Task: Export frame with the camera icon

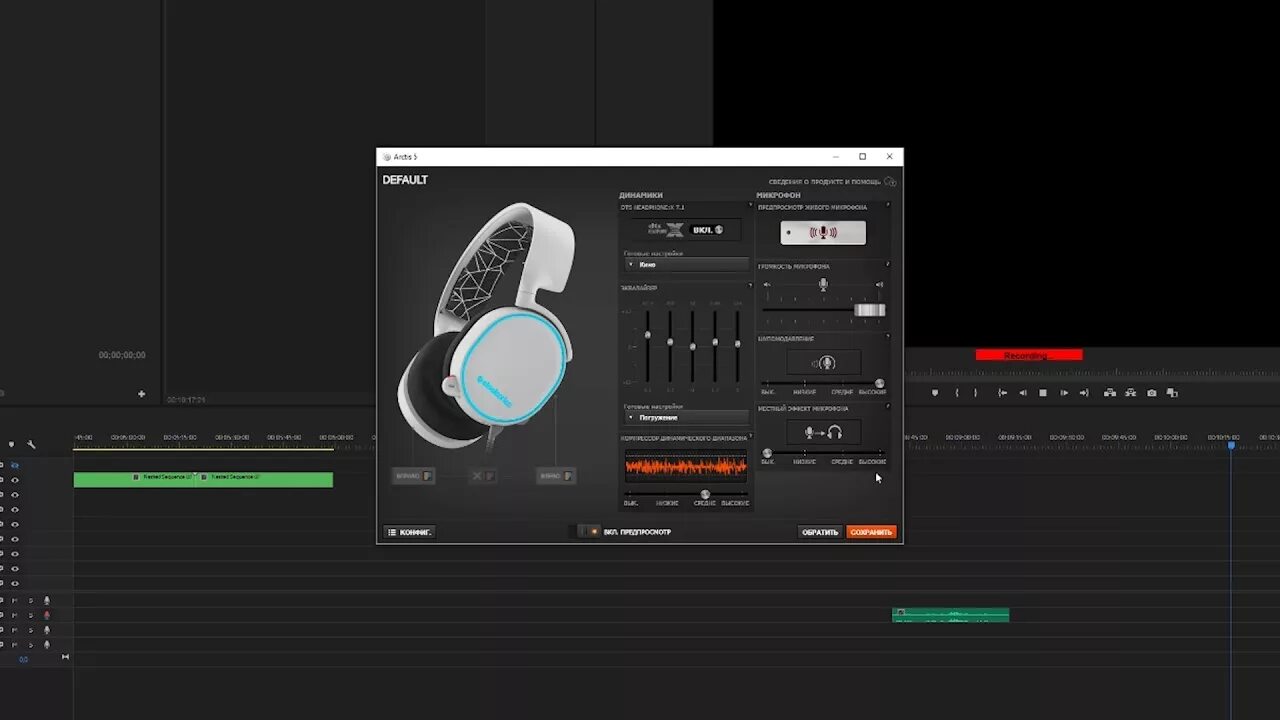Action: 1152,393
